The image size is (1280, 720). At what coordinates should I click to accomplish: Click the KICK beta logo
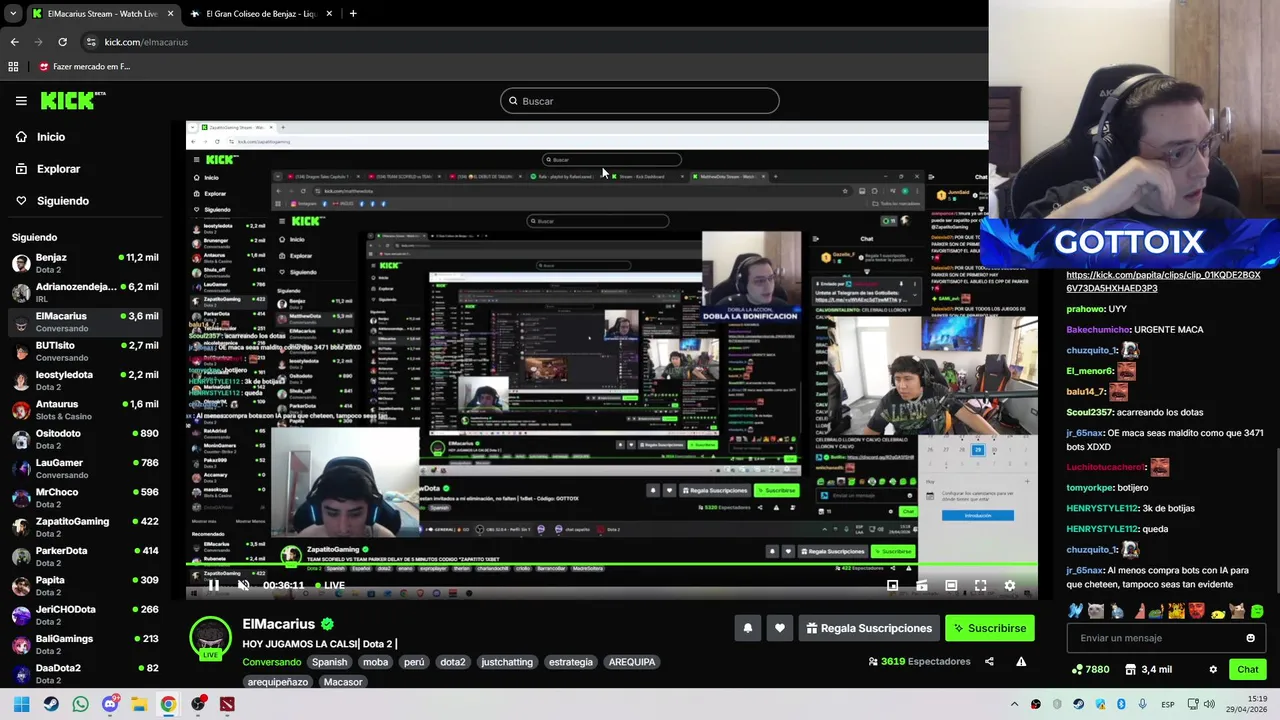[73, 100]
